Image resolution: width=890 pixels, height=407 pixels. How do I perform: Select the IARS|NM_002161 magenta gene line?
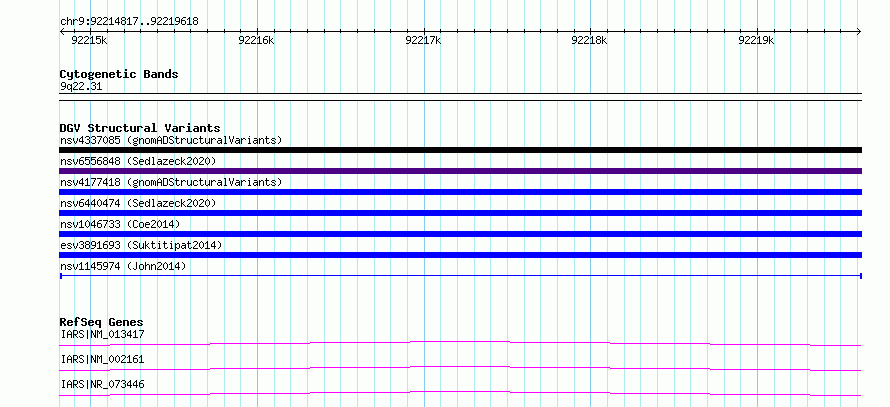pyautogui.click(x=460, y=368)
